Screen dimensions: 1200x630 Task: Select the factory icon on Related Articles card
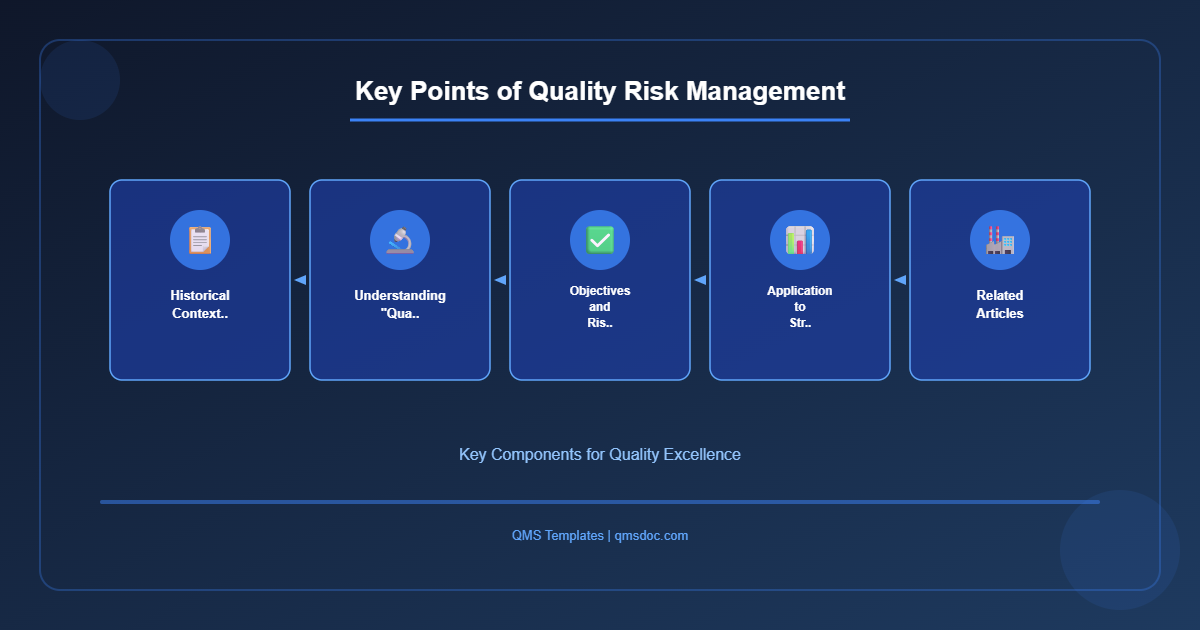[999, 239]
